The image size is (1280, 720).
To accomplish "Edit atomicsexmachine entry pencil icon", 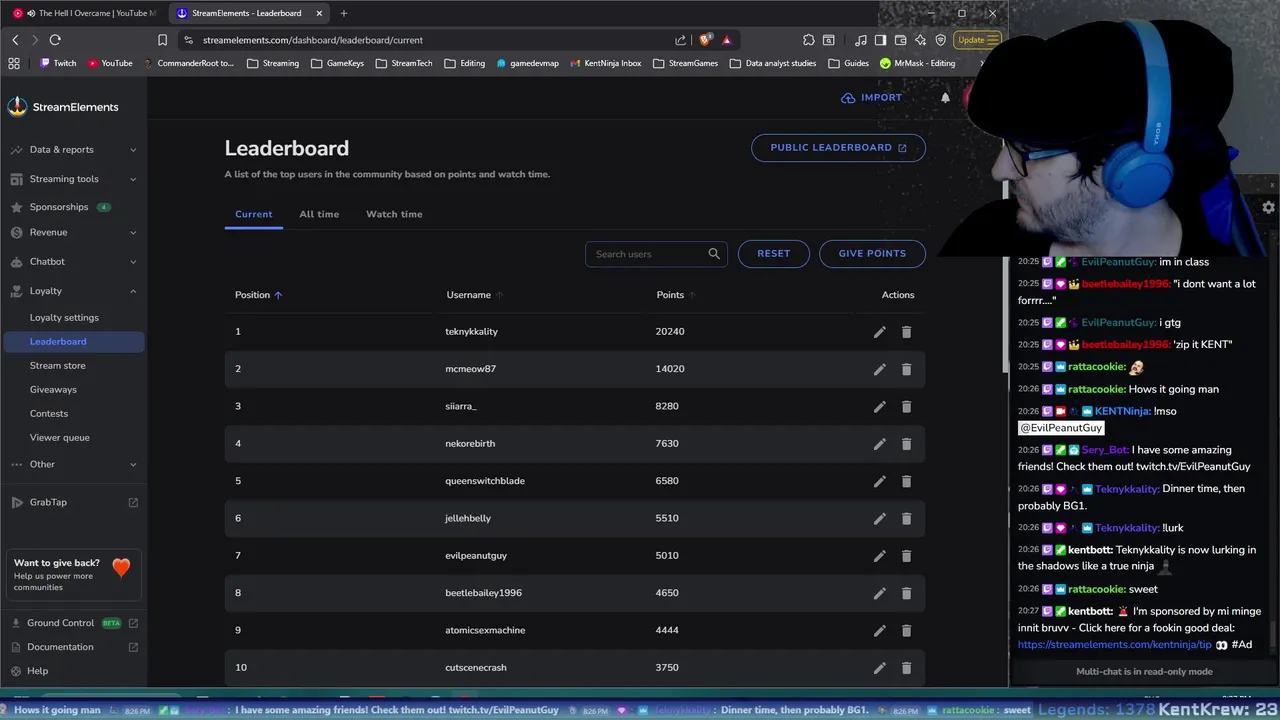I will click(880, 630).
